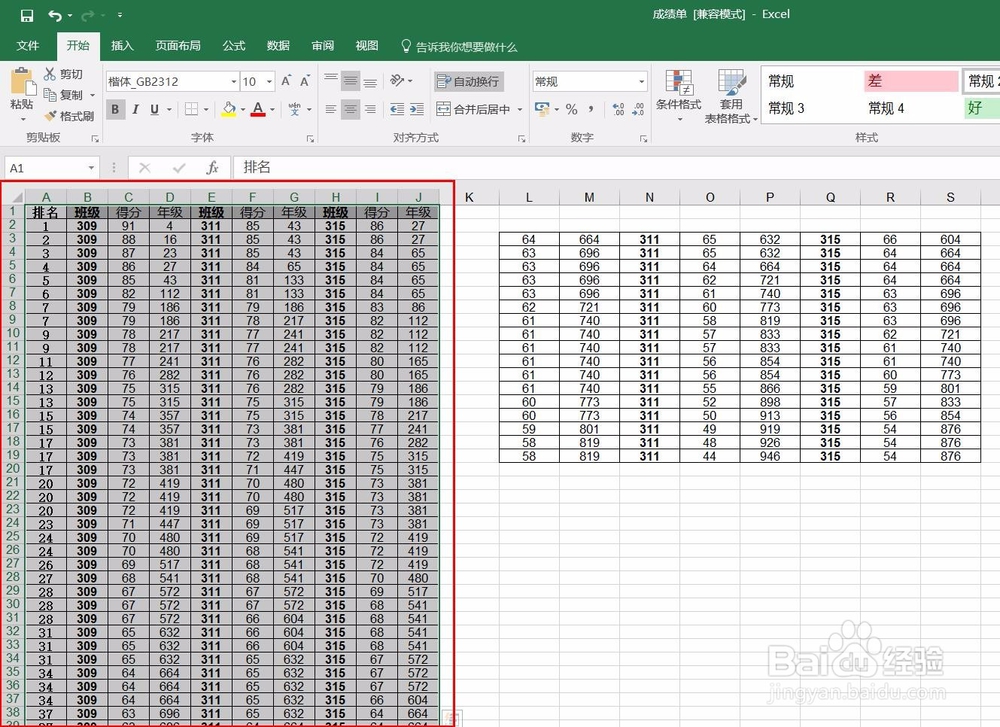Click the Cut (剪切) scissors icon
Image resolution: width=1000 pixels, height=727 pixels.
click(50, 74)
